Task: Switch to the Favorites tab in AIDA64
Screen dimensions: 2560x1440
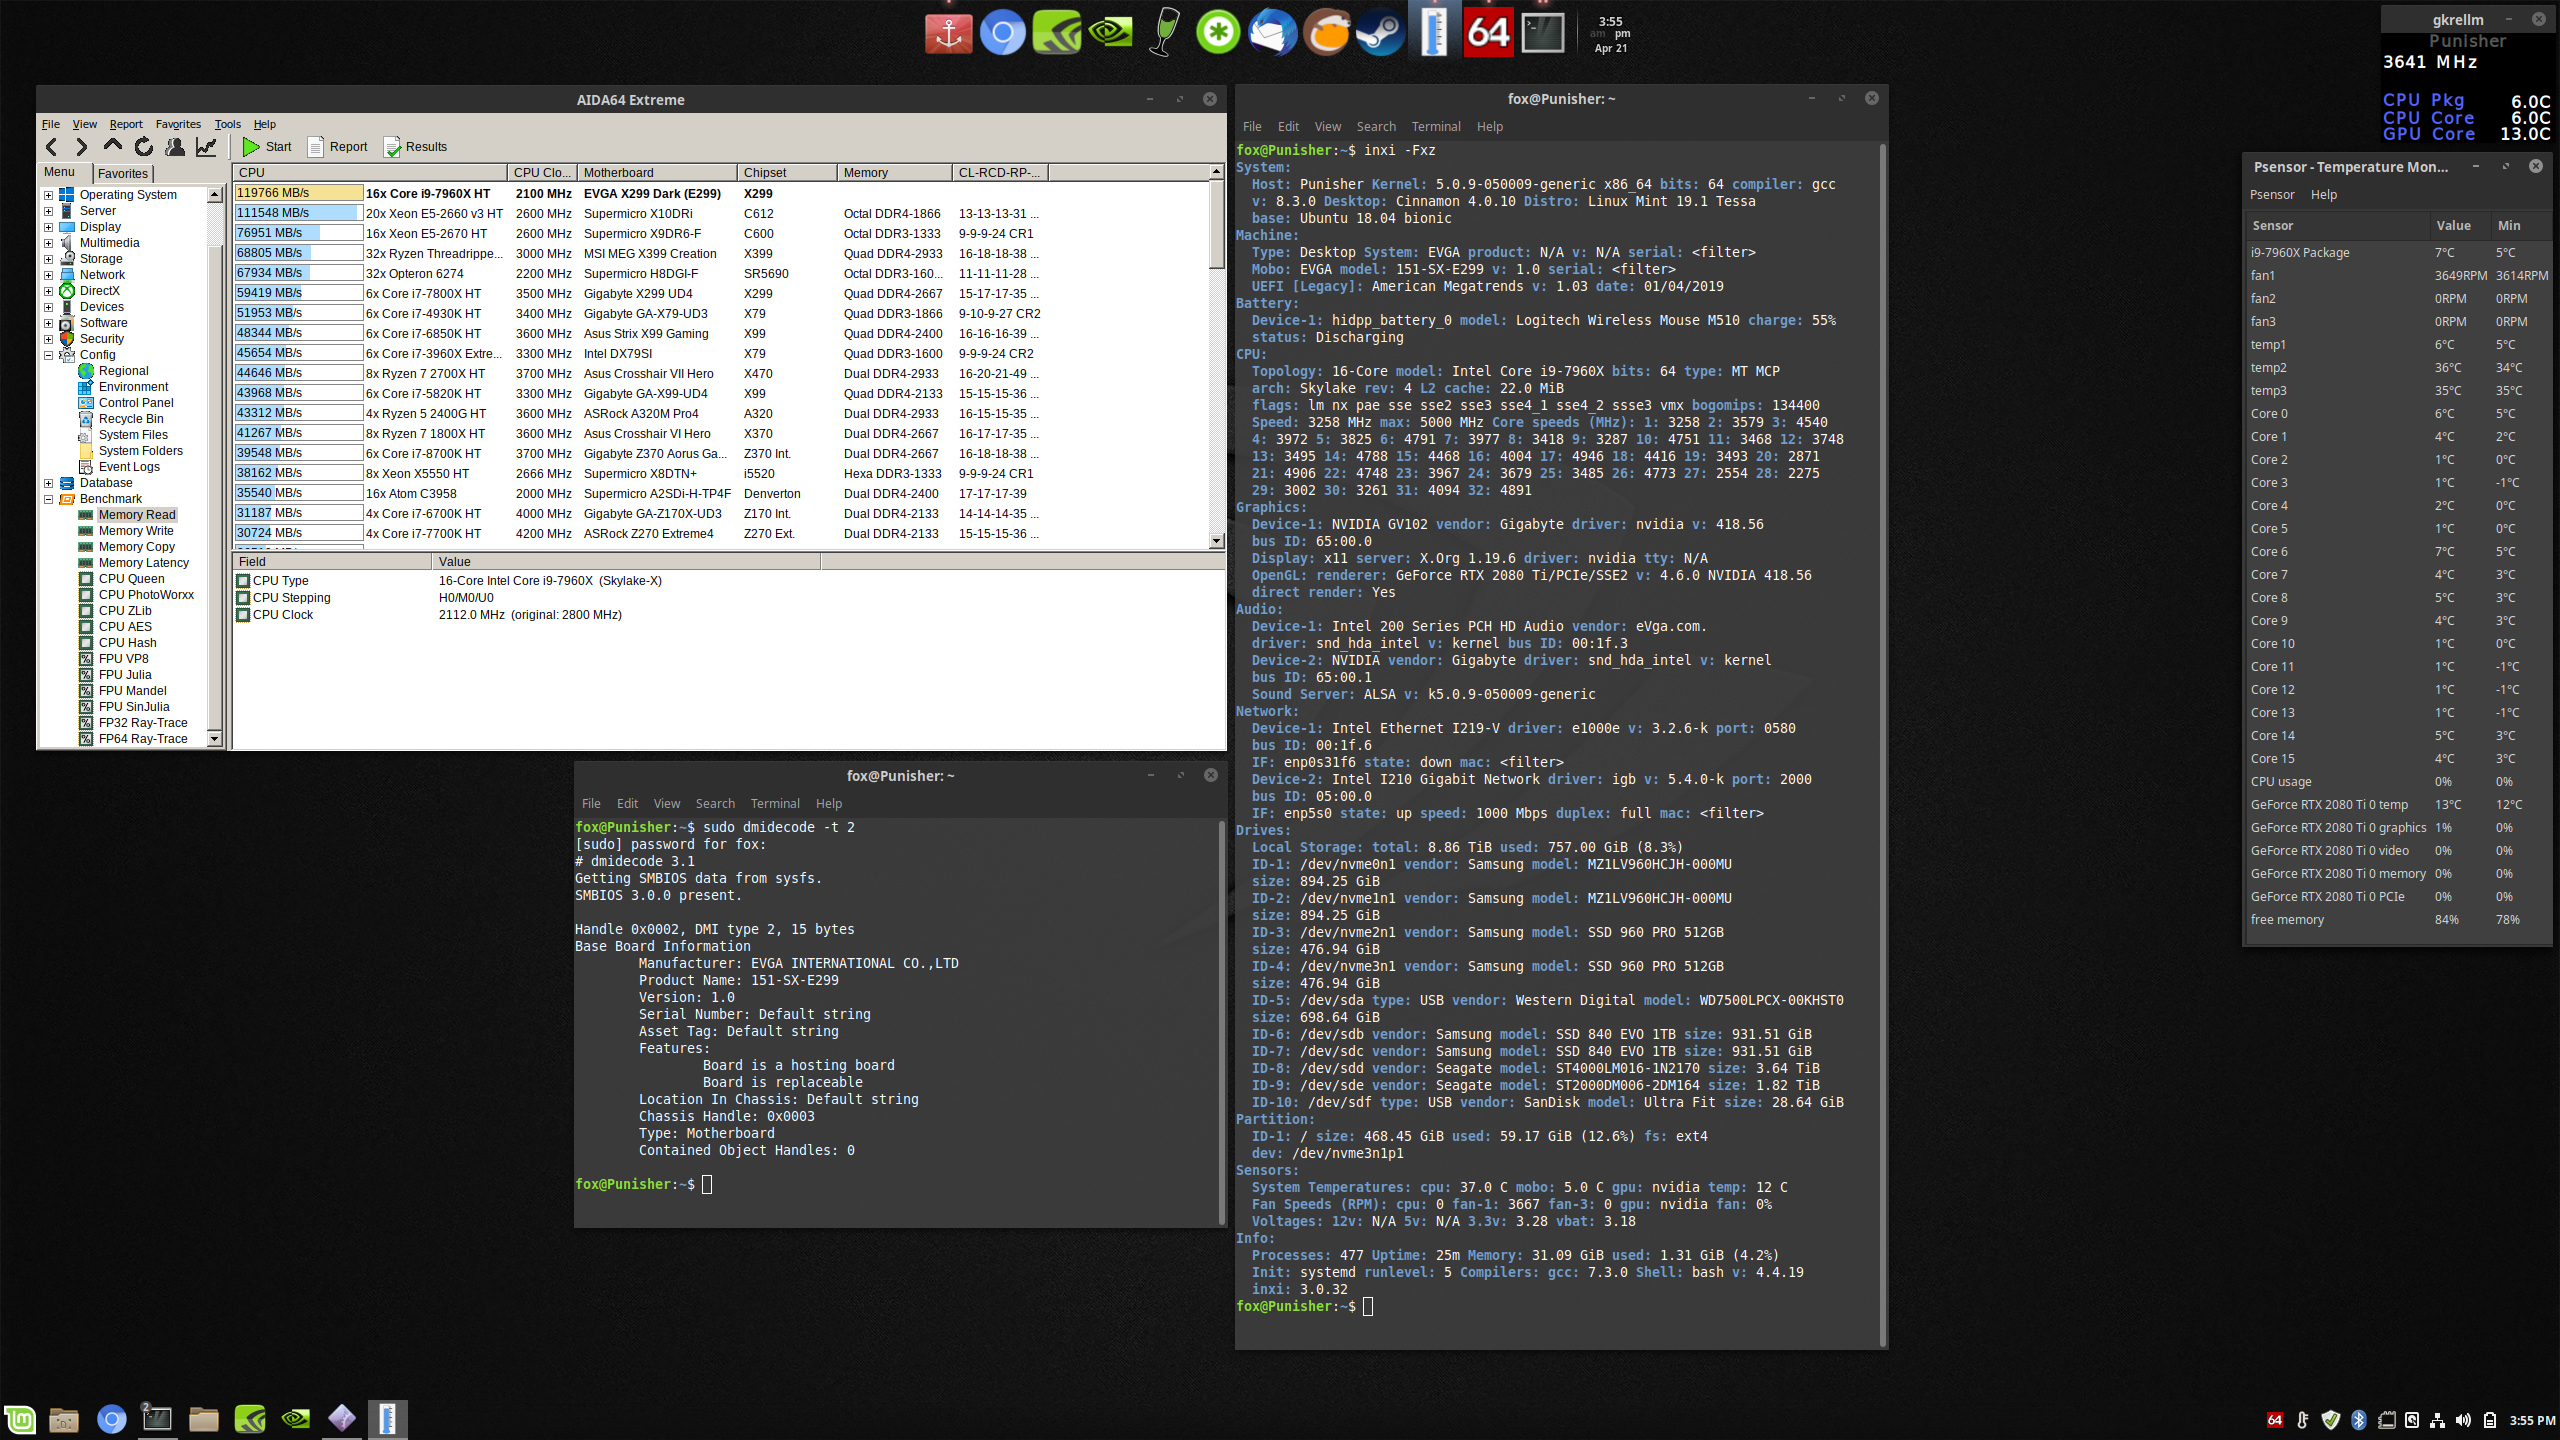Action: [123, 173]
